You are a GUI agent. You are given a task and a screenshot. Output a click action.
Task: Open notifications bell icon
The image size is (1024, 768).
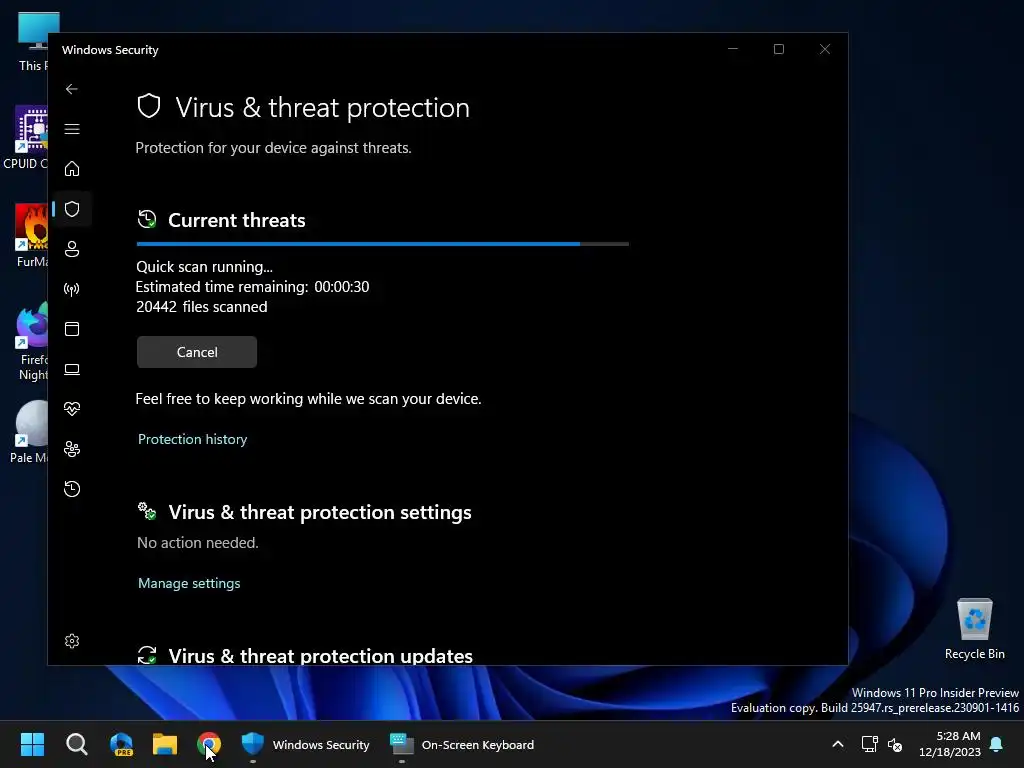pyautogui.click(x=997, y=744)
